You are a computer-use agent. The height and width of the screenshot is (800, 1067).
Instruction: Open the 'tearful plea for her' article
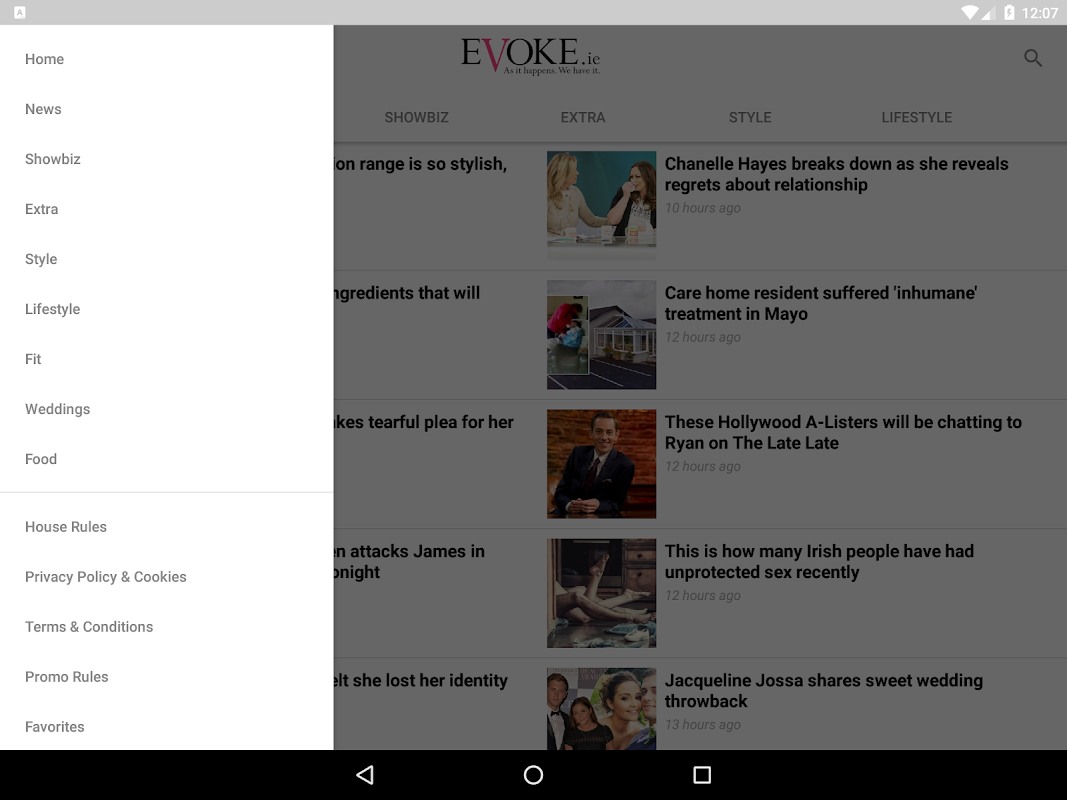tap(424, 422)
